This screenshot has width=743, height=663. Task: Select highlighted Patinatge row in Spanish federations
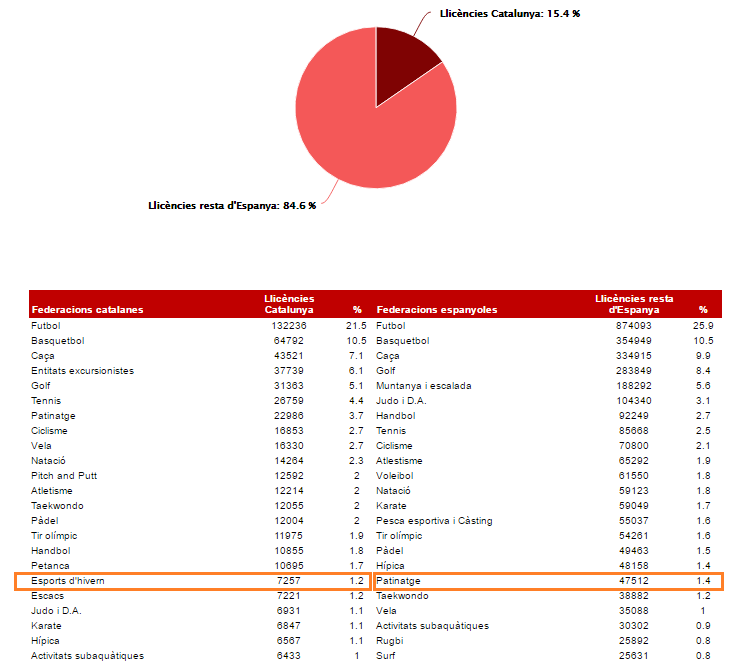click(547, 581)
